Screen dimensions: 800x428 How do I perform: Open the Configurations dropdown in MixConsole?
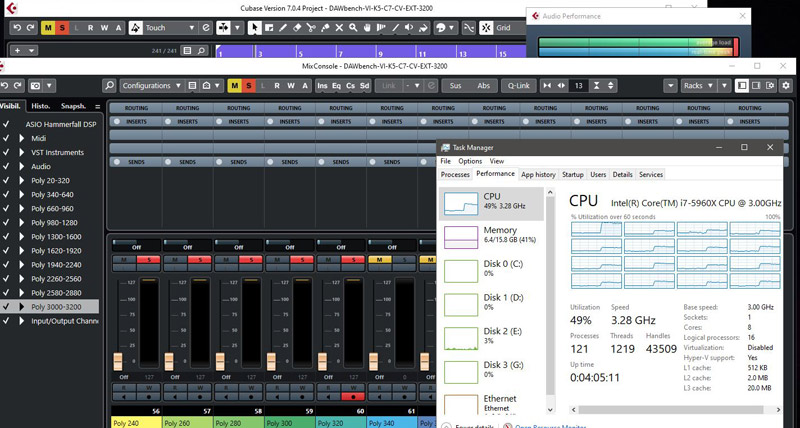click(152, 86)
